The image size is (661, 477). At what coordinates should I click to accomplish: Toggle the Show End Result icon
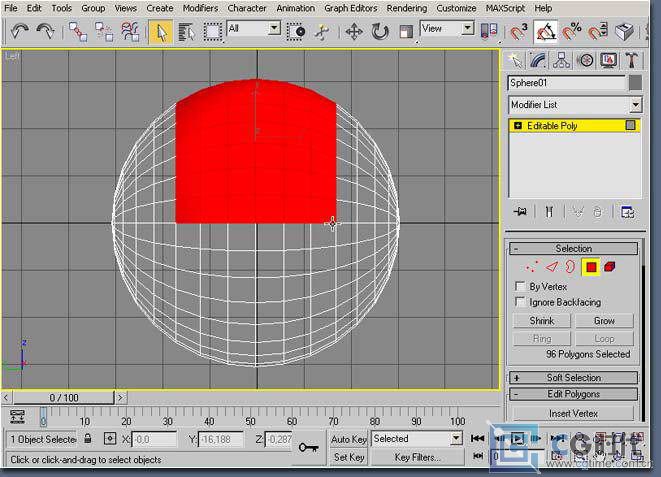click(549, 212)
